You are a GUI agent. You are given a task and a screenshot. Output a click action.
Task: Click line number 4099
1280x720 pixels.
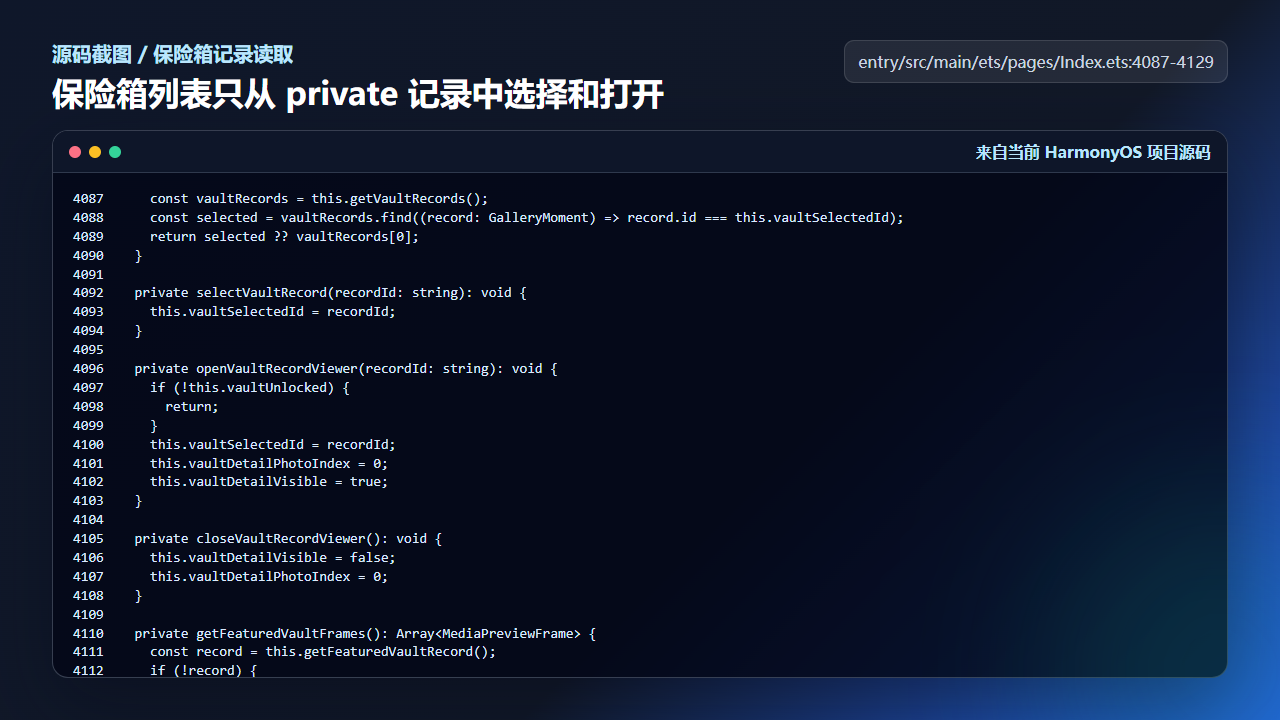tap(88, 426)
